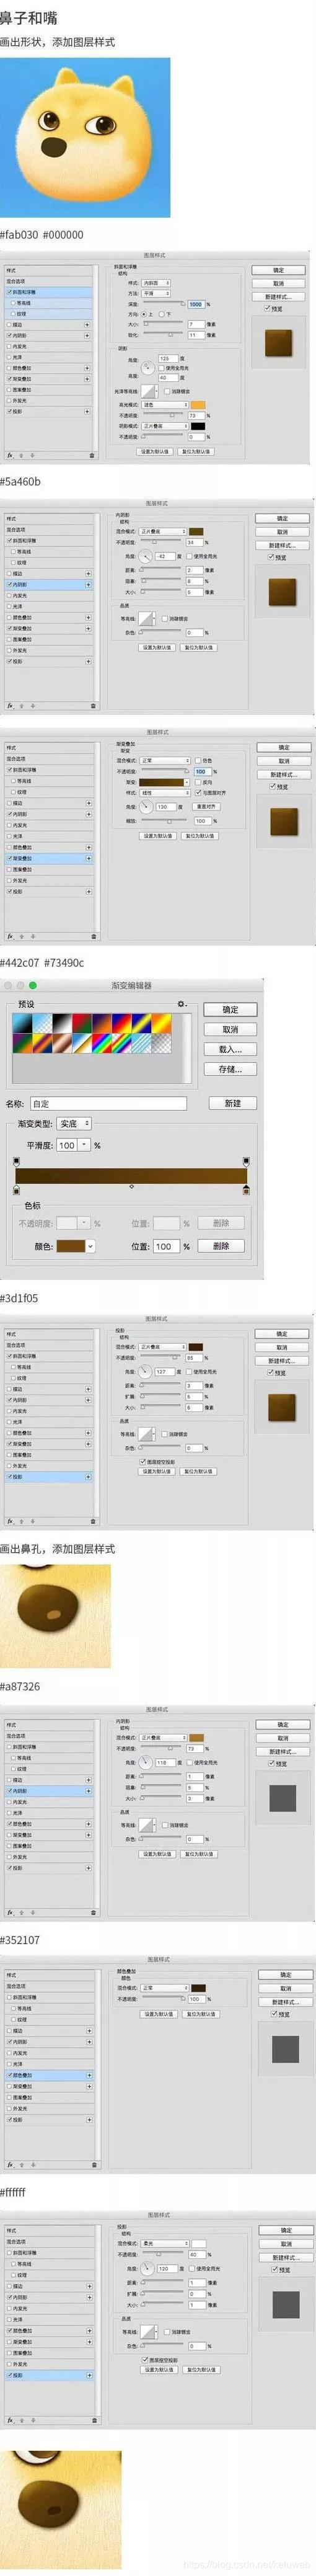Open 样式 dropdown 内斜面 in Bevel & Emboss dialog
316x2576 pixels.
pos(157,284)
